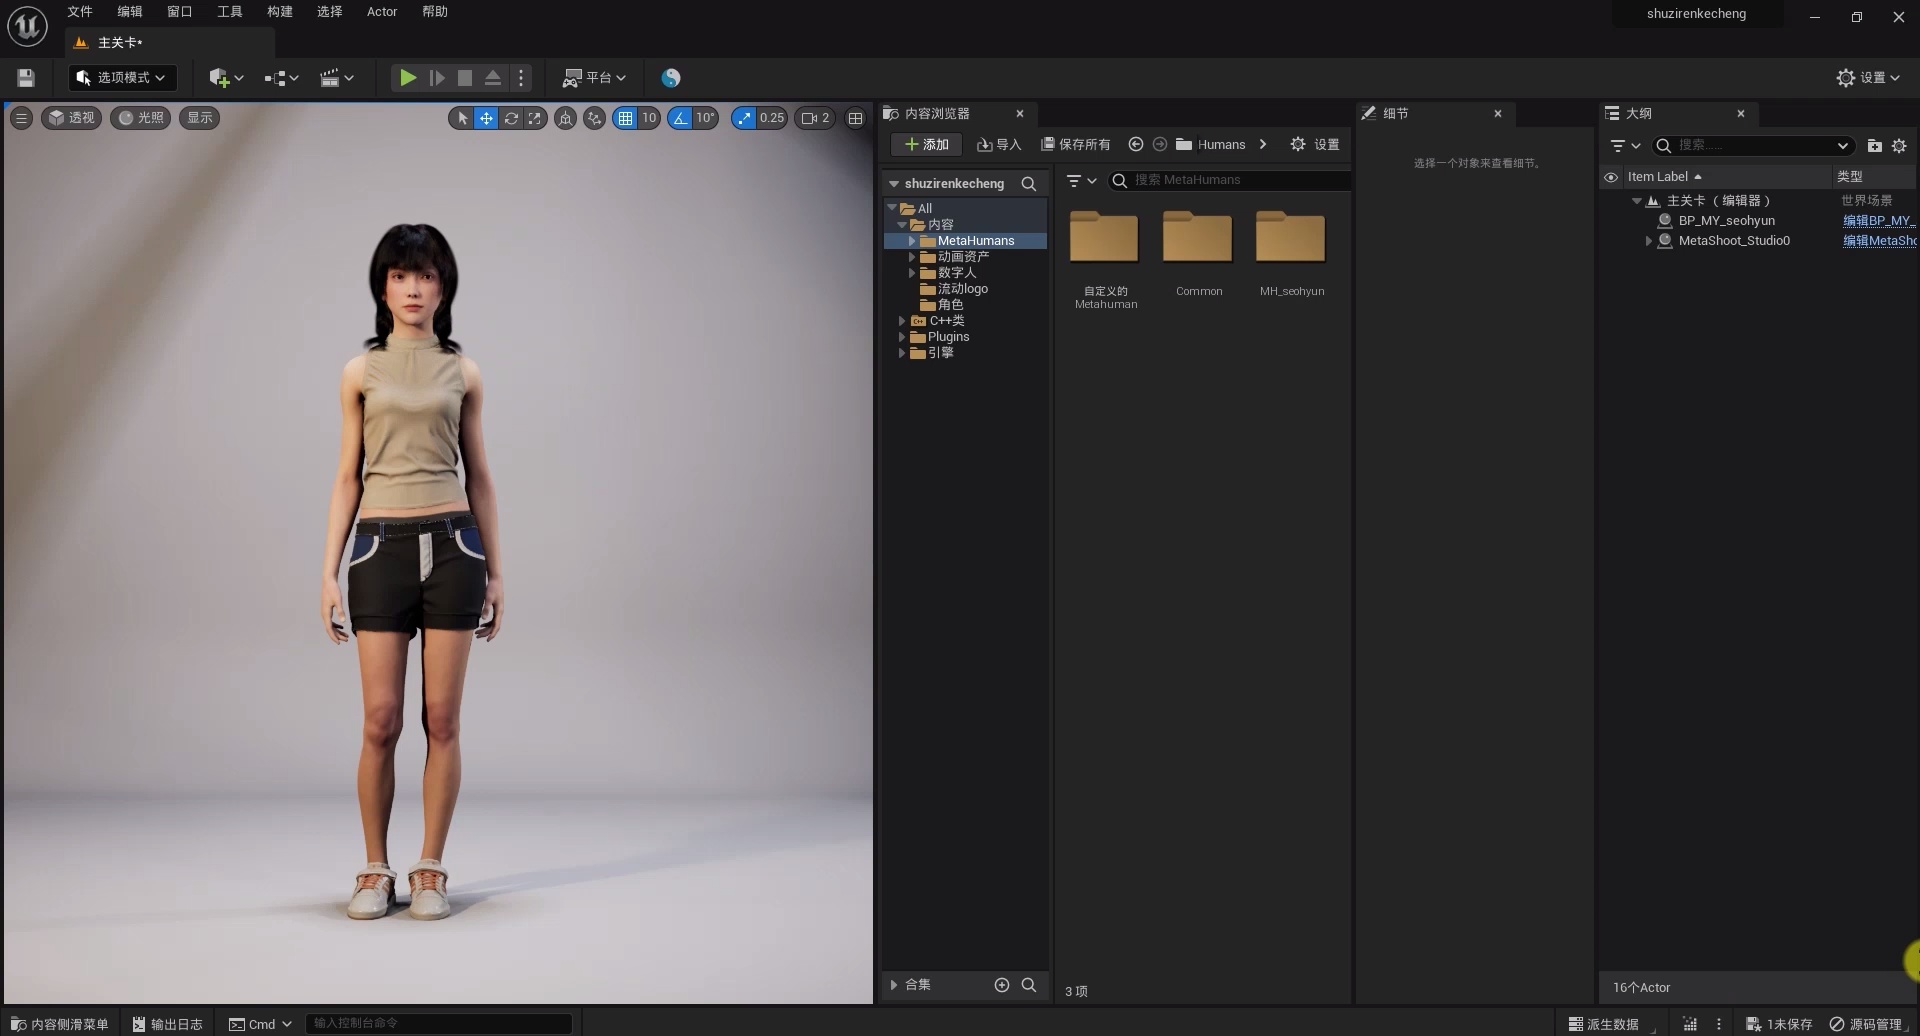Open the viewport layout grid icon

click(855, 118)
